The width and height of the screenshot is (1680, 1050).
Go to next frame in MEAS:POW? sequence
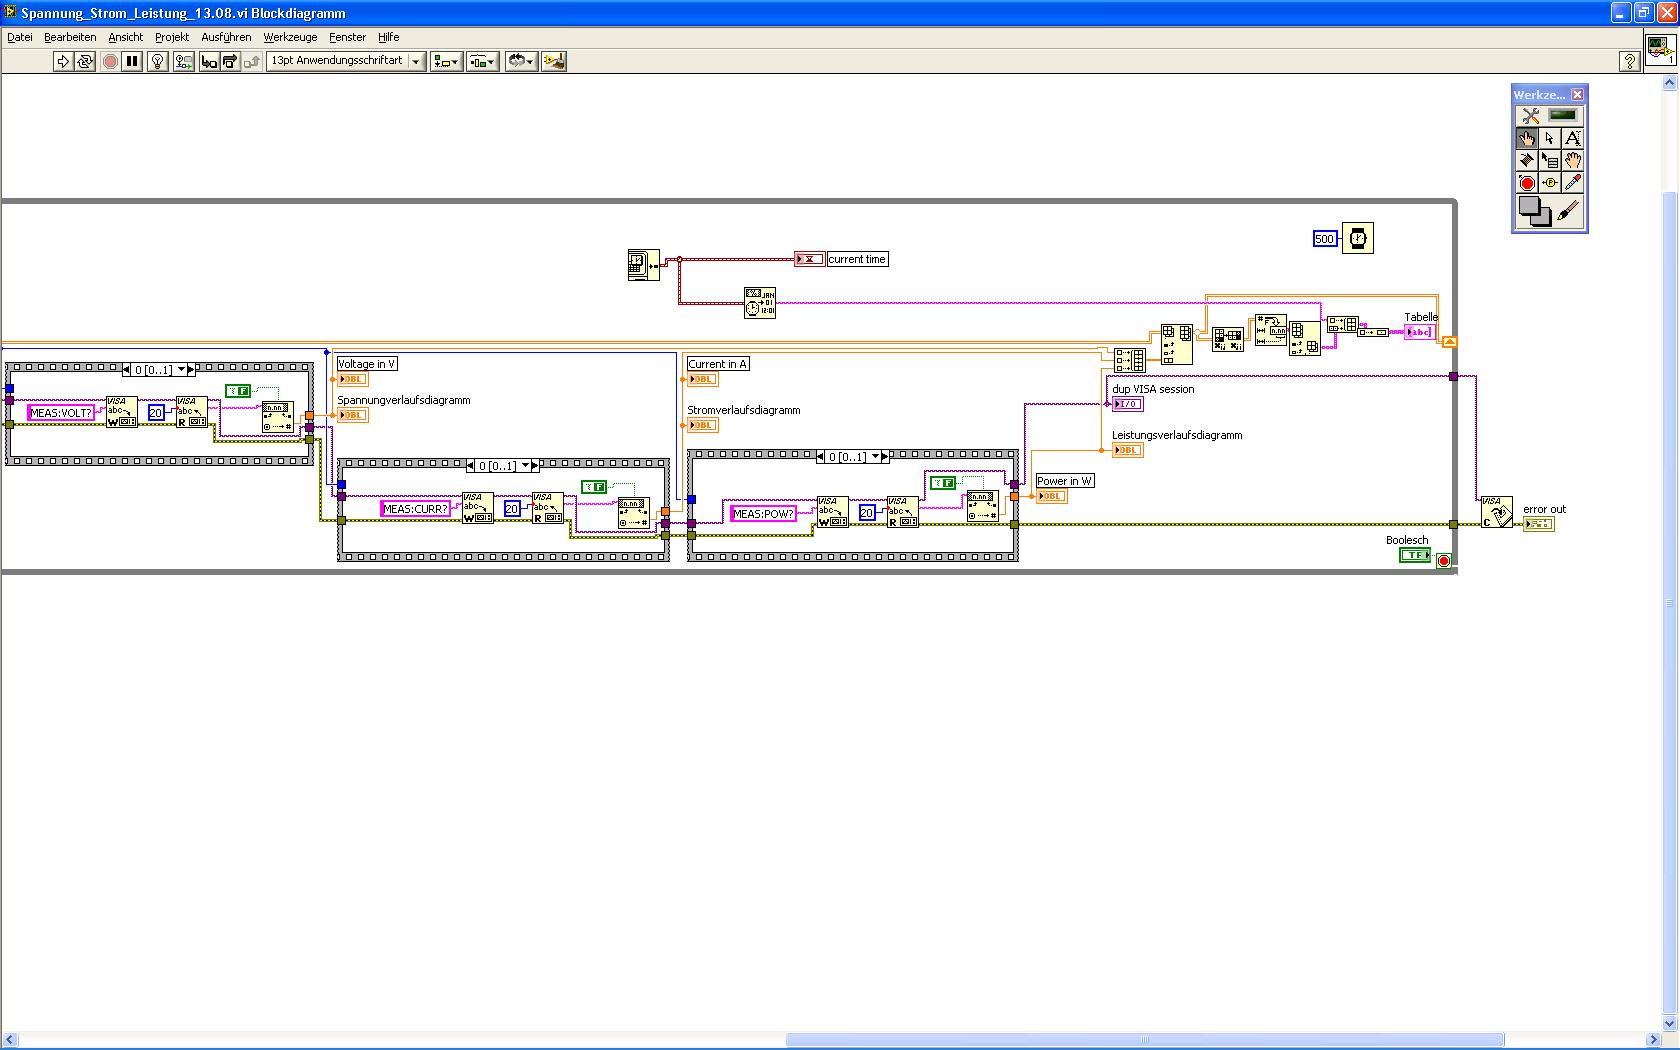(x=886, y=457)
